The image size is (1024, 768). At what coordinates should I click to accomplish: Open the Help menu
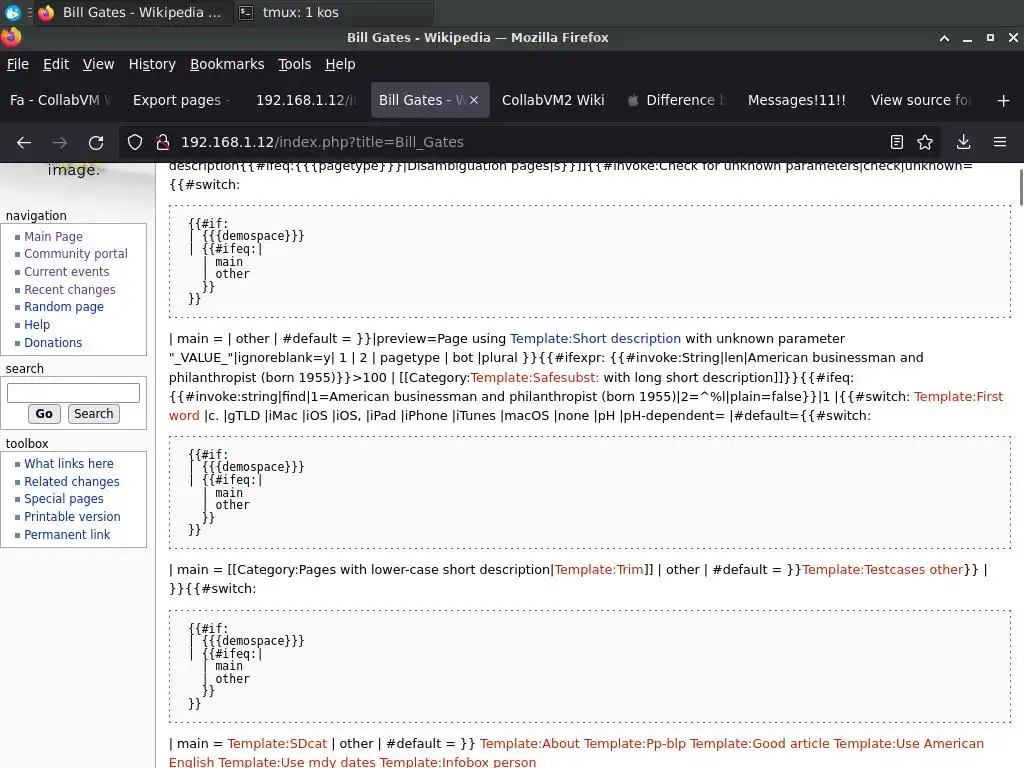340,64
